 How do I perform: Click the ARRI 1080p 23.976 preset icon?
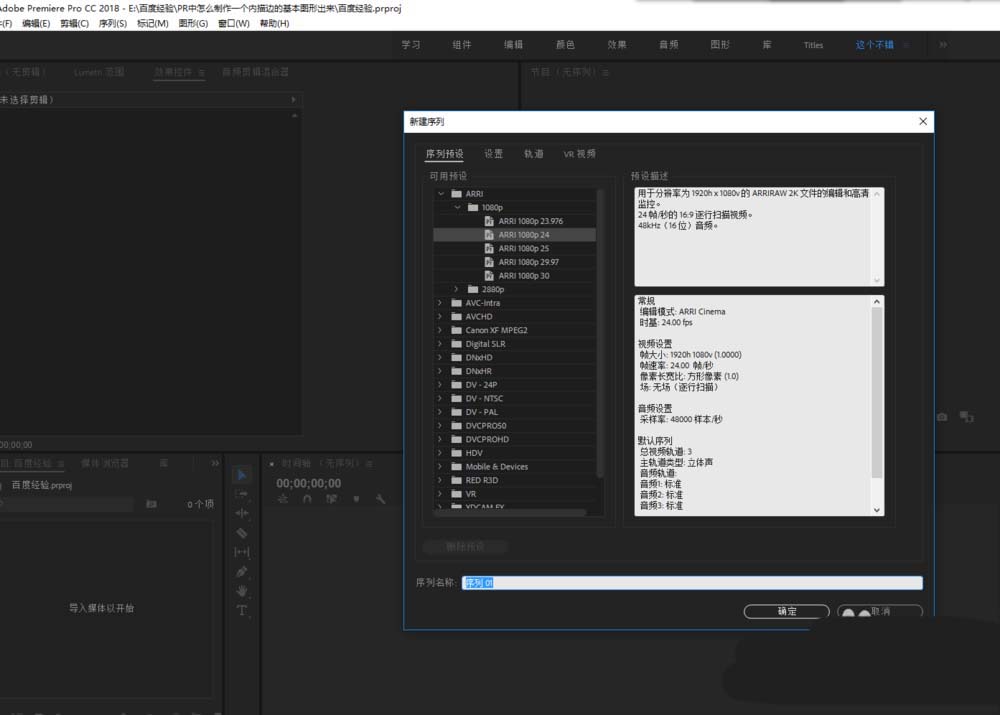pyautogui.click(x=489, y=221)
